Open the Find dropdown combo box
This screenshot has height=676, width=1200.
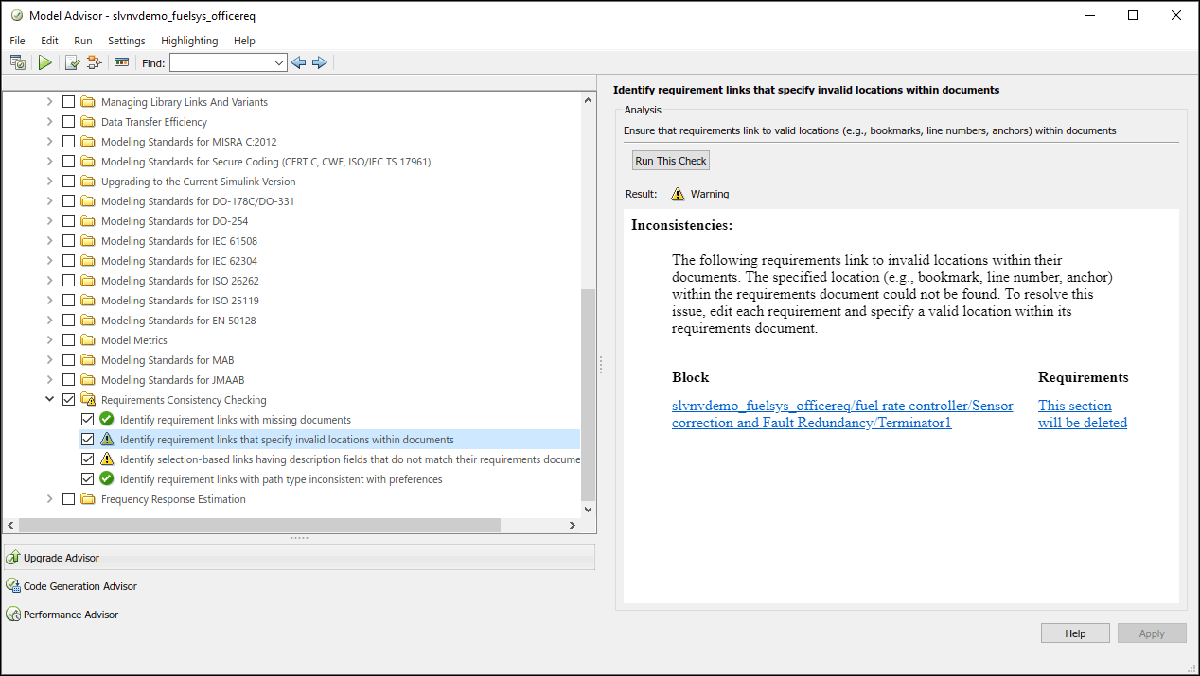(279, 63)
